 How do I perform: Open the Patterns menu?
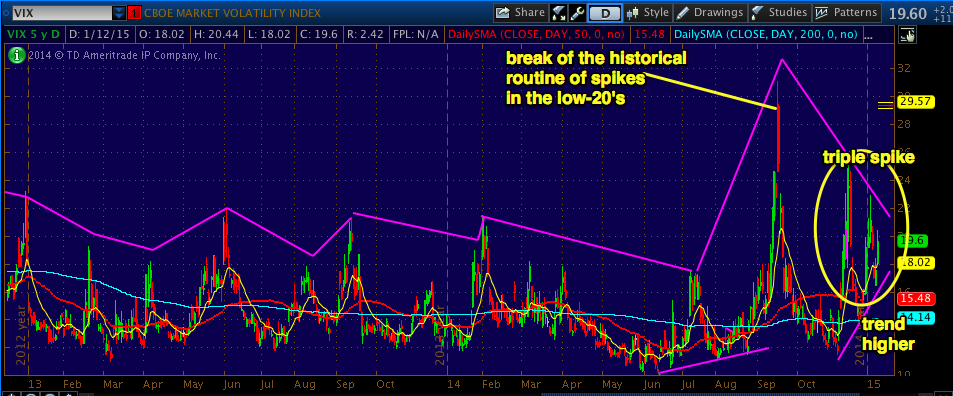847,12
